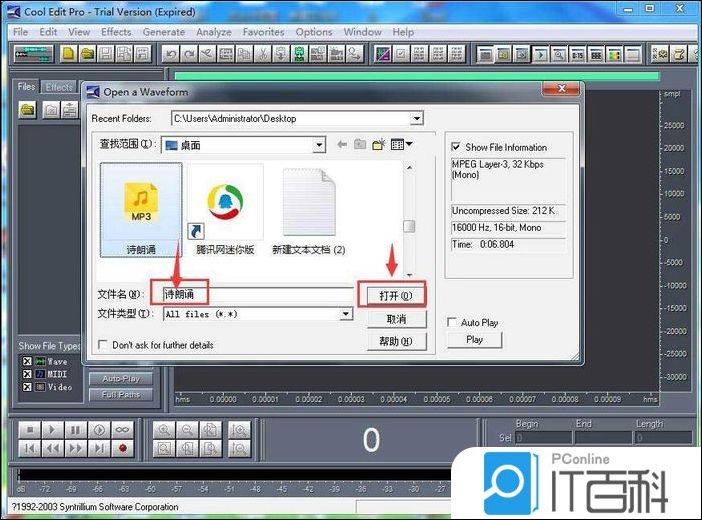
Task: Toggle the Wave file type checkbox
Action: tap(27, 361)
